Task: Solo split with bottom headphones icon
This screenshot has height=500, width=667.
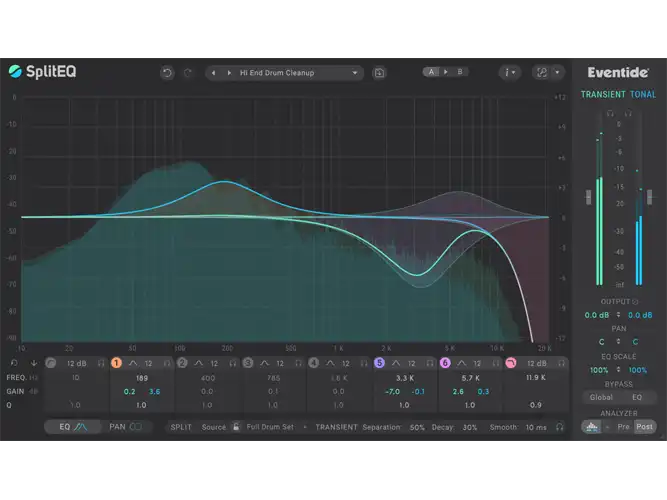Action: coord(560,426)
